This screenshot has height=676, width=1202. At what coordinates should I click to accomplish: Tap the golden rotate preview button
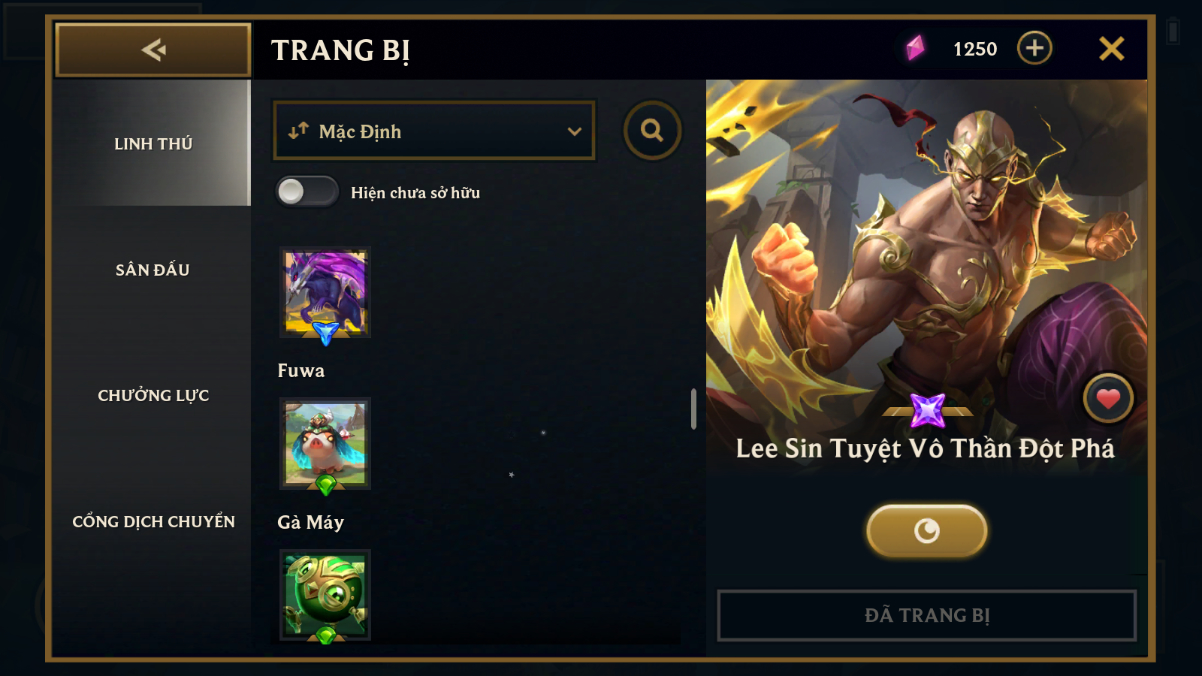pyautogui.click(x=927, y=530)
